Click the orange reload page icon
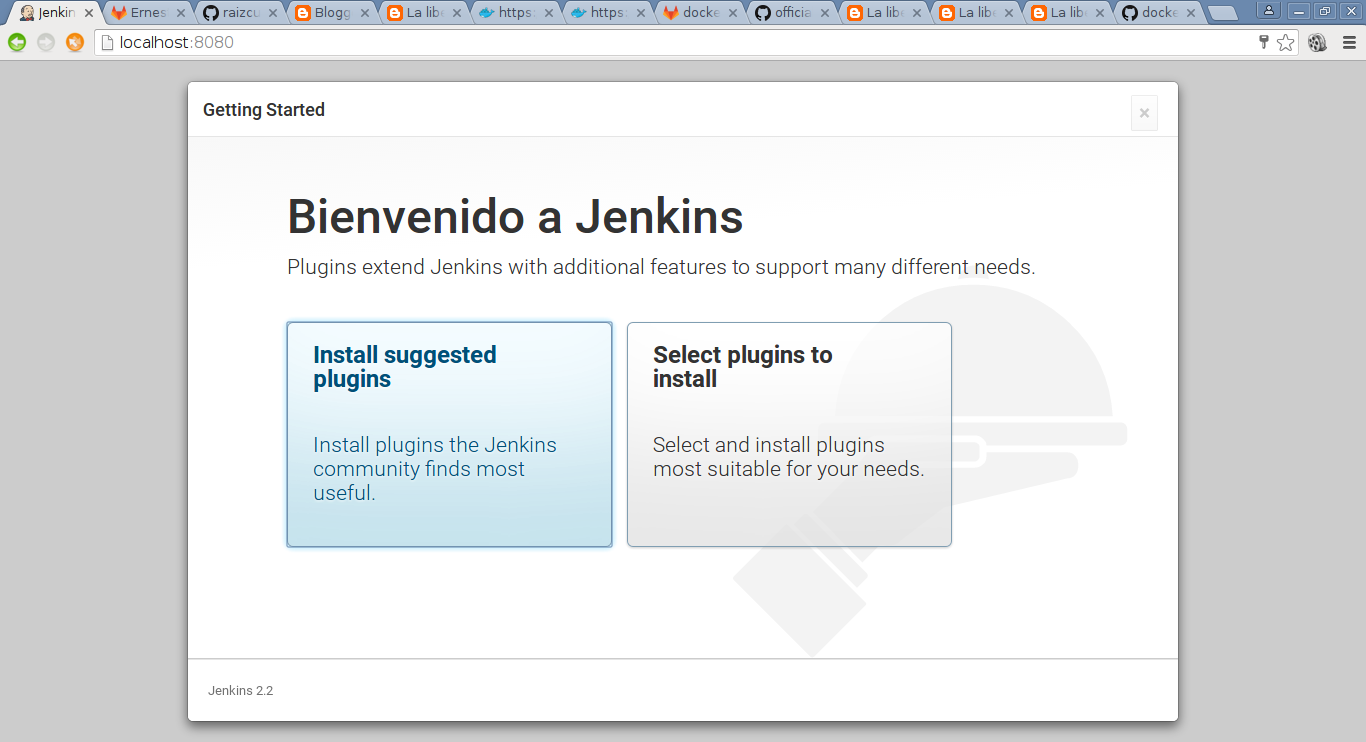The image size is (1366, 742). tap(75, 42)
